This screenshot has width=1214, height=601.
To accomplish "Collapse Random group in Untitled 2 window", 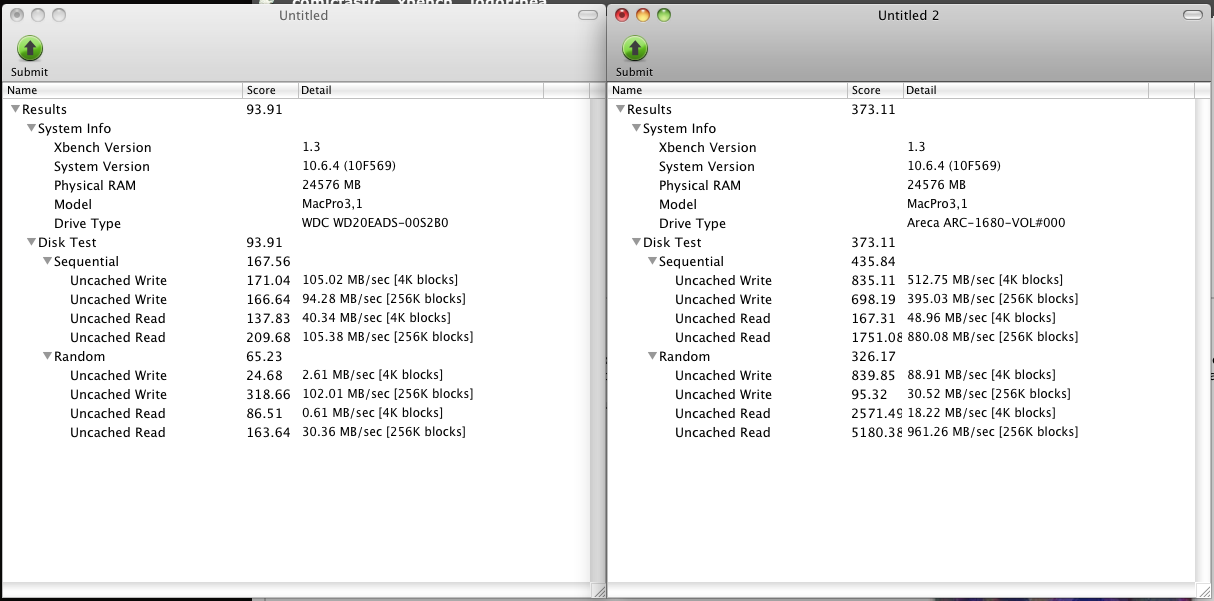I will (x=652, y=356).
